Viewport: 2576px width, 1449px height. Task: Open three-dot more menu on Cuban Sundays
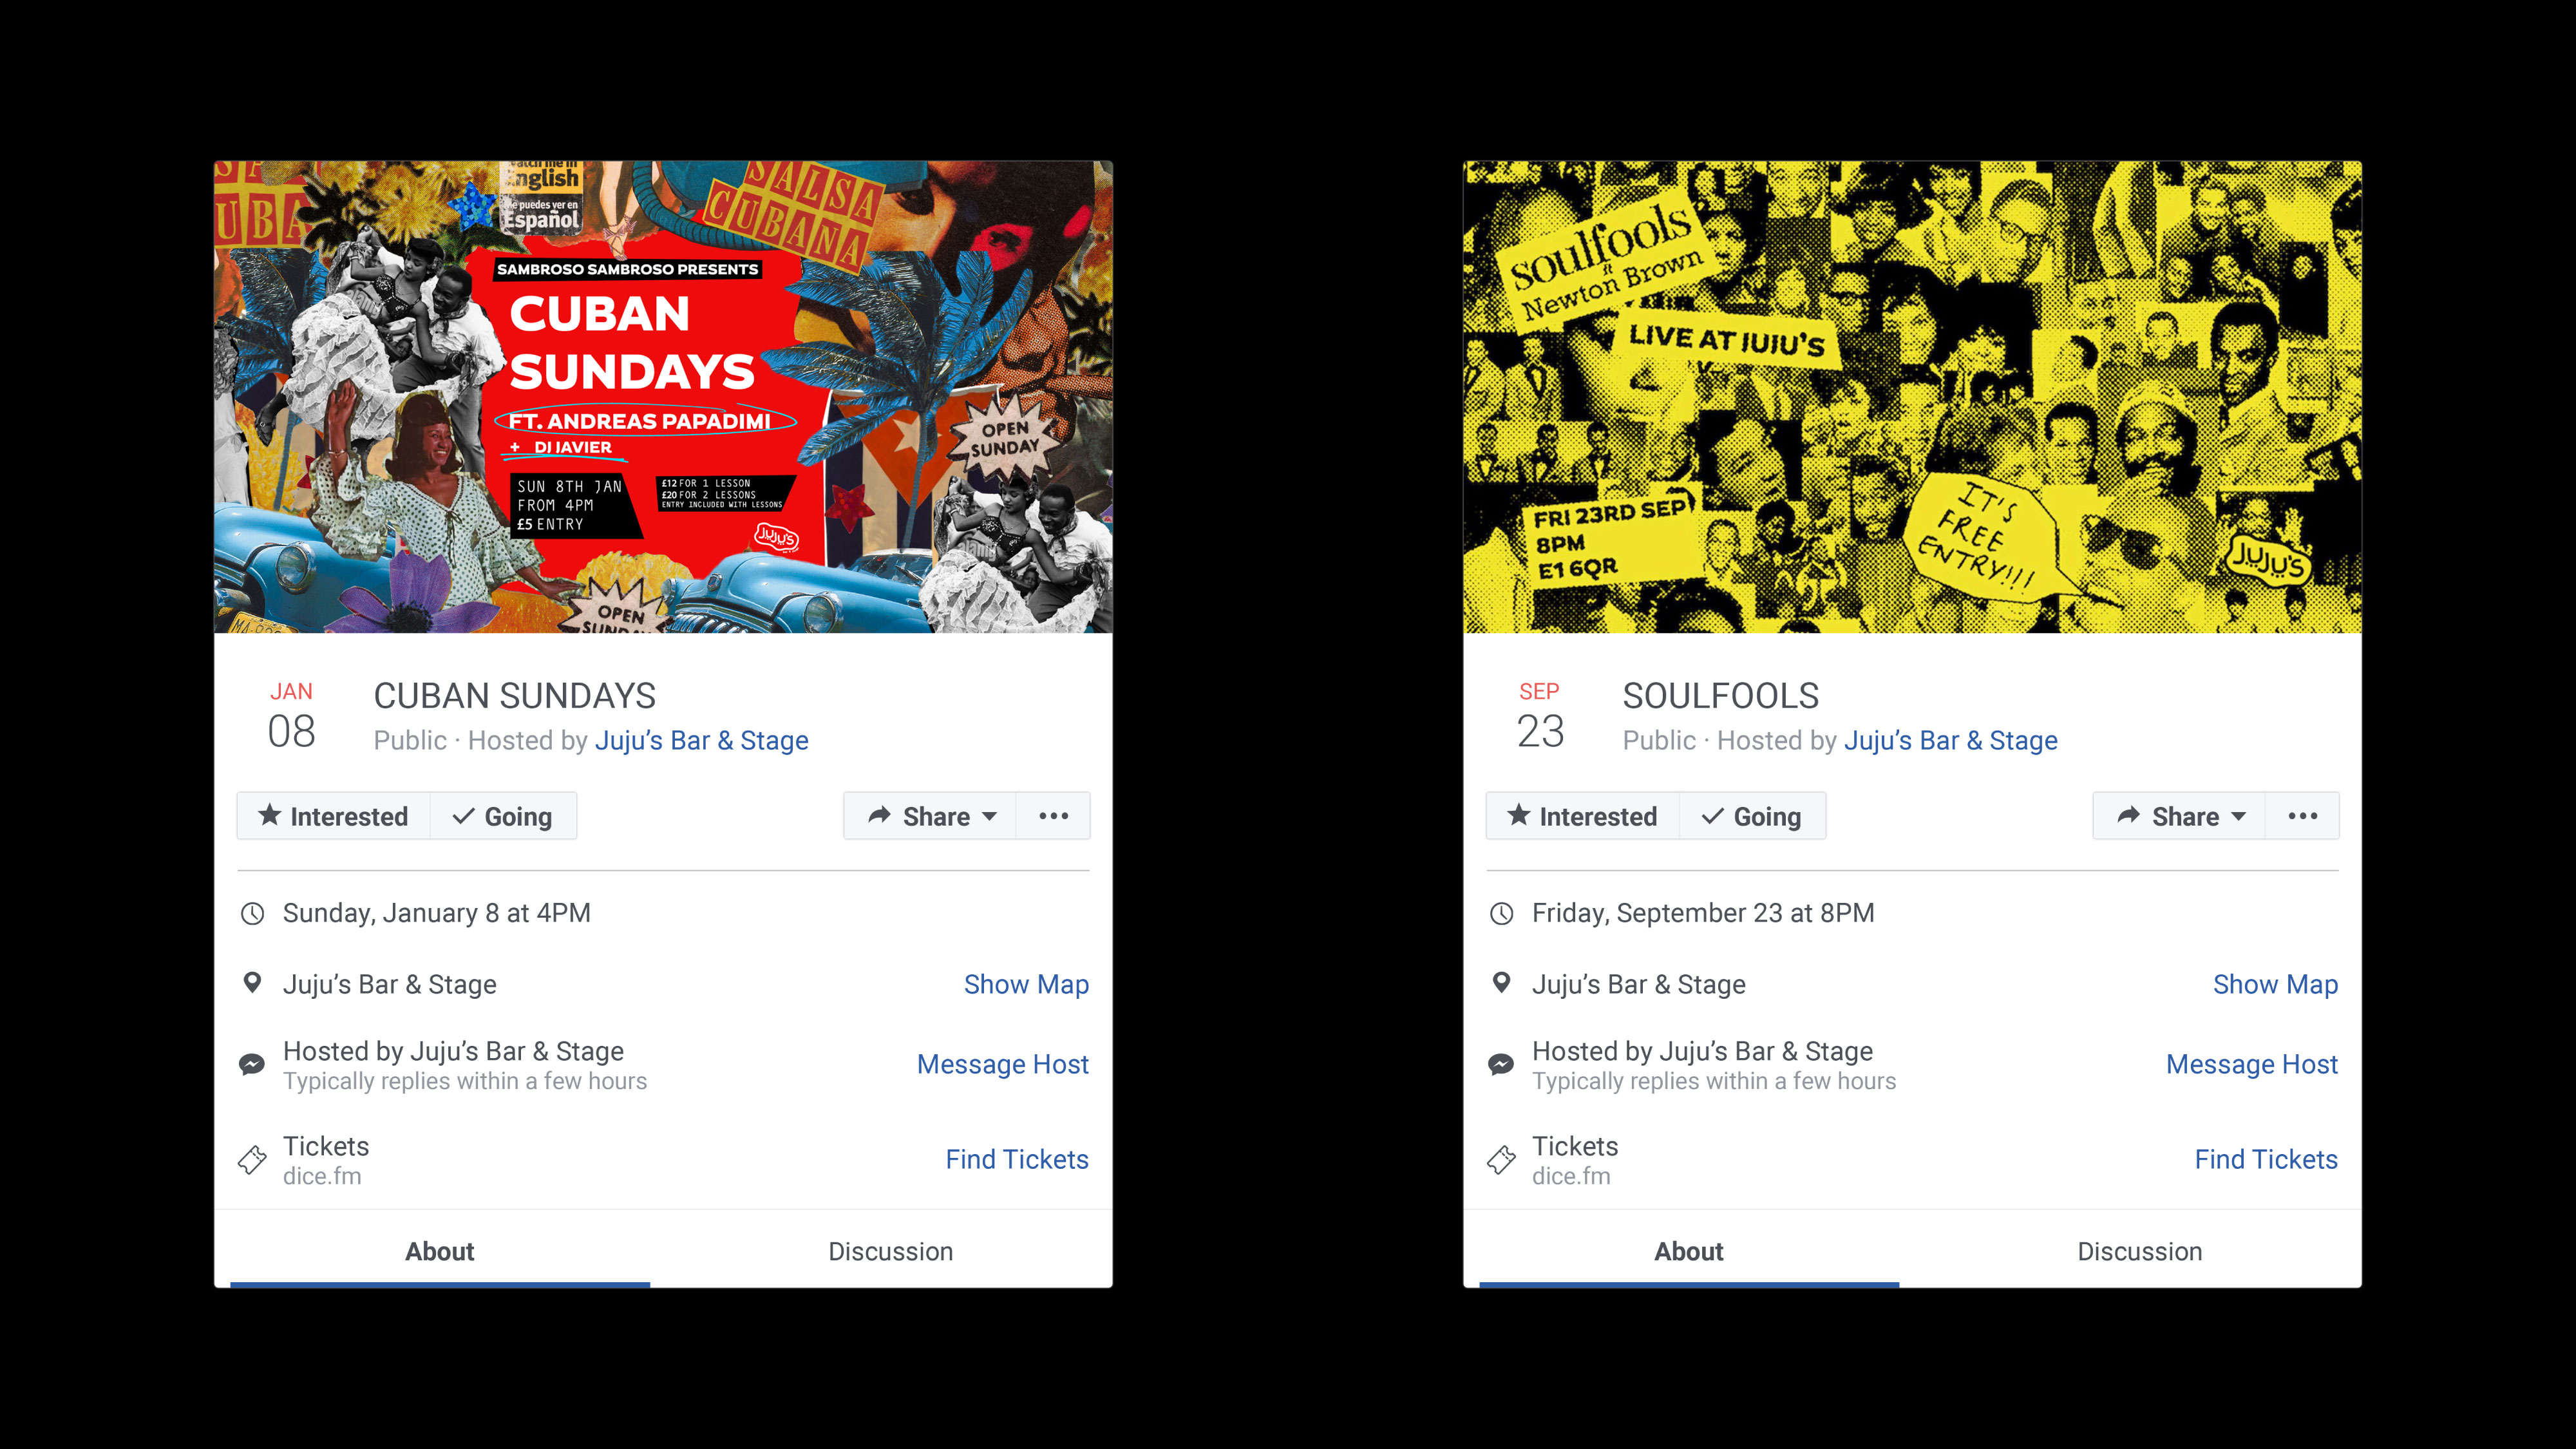pyautogui.click(x=1053, y=816)
